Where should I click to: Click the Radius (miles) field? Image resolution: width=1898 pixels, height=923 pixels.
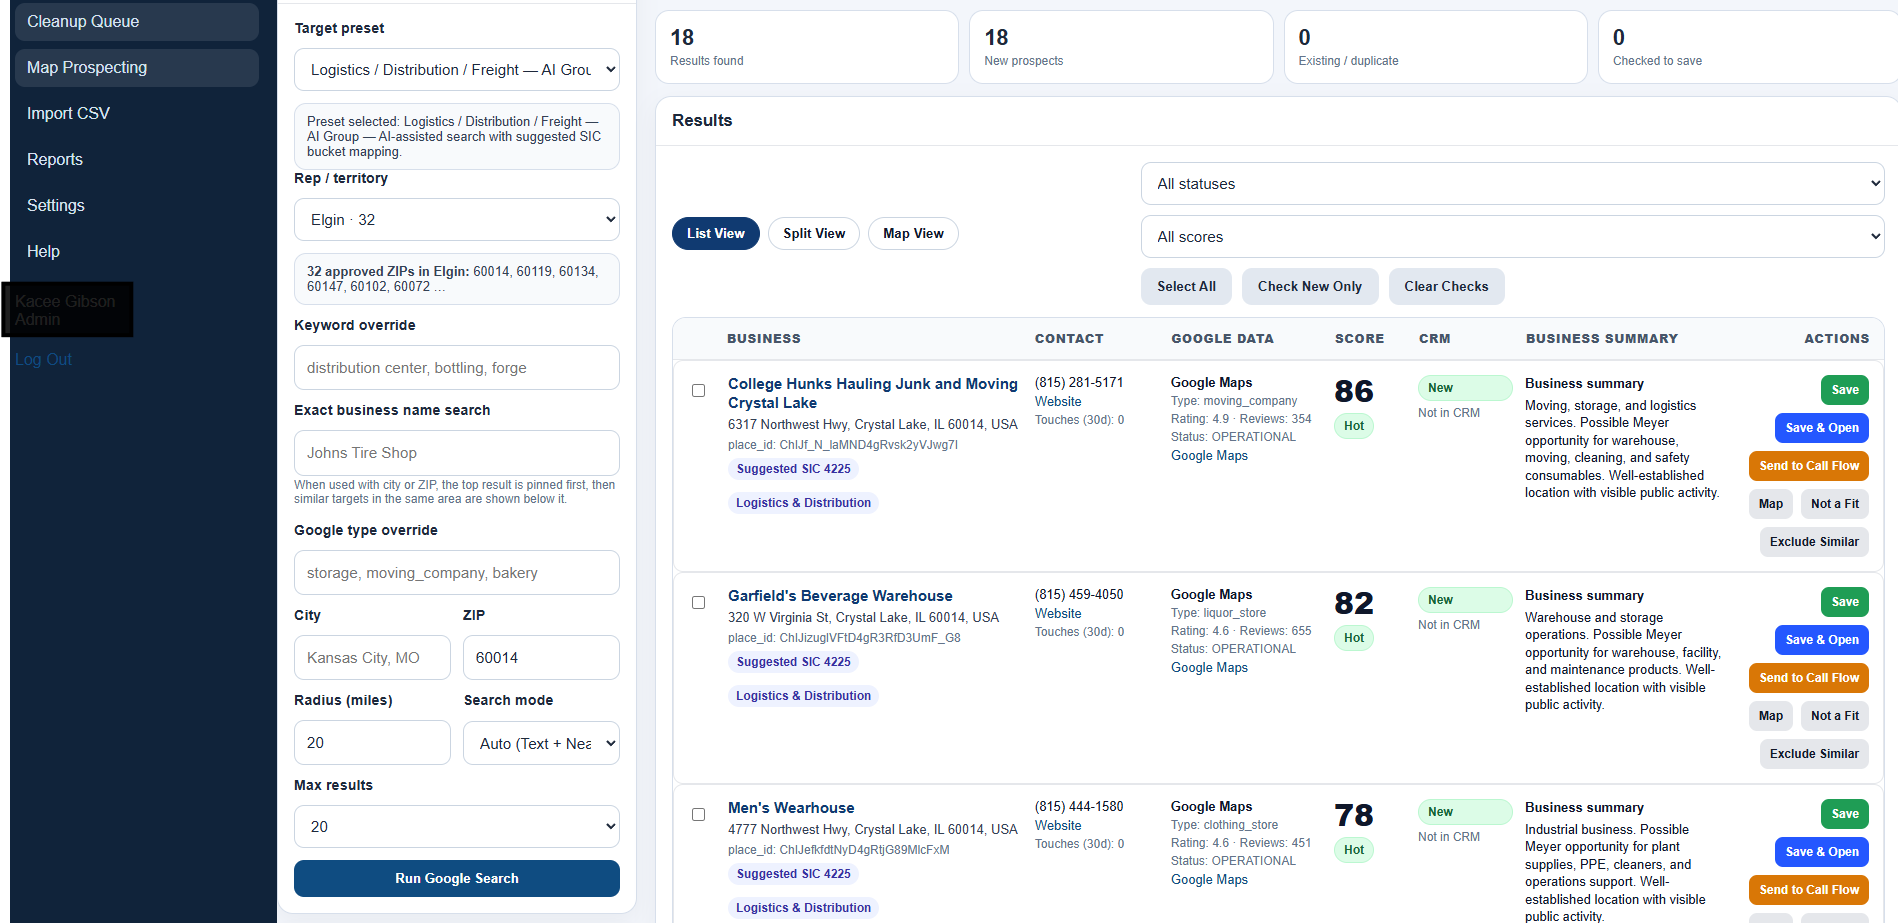[372, 743]
